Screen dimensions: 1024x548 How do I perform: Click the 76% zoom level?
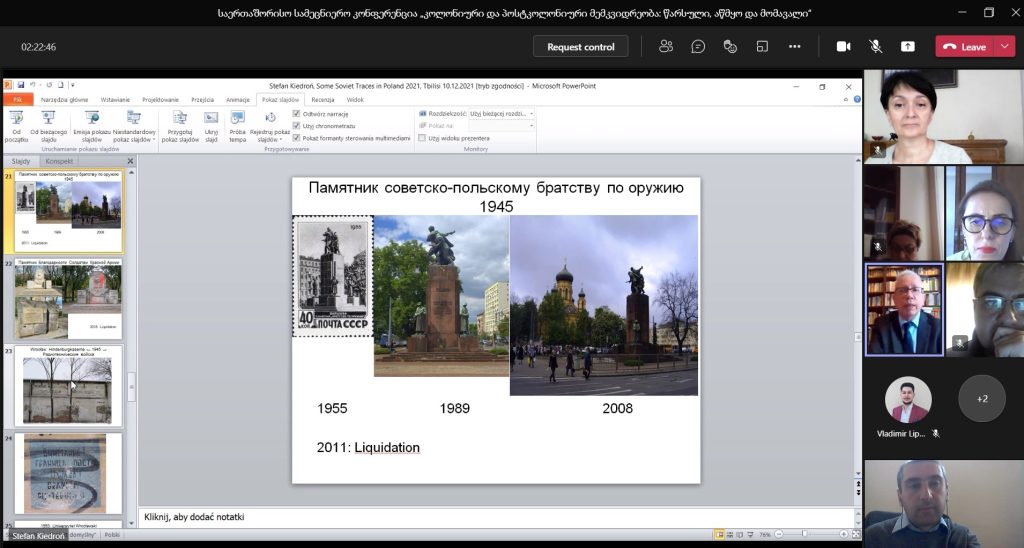(x=765, y=534)
